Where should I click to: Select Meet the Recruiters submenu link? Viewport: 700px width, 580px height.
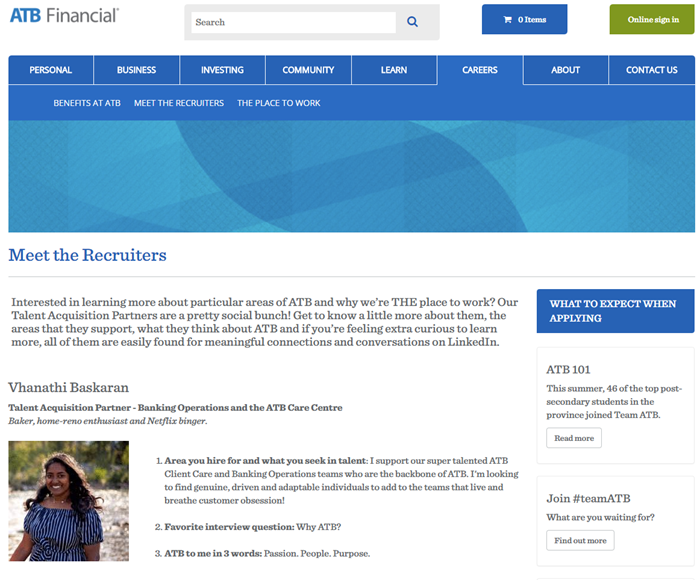[x=179, y=103]
